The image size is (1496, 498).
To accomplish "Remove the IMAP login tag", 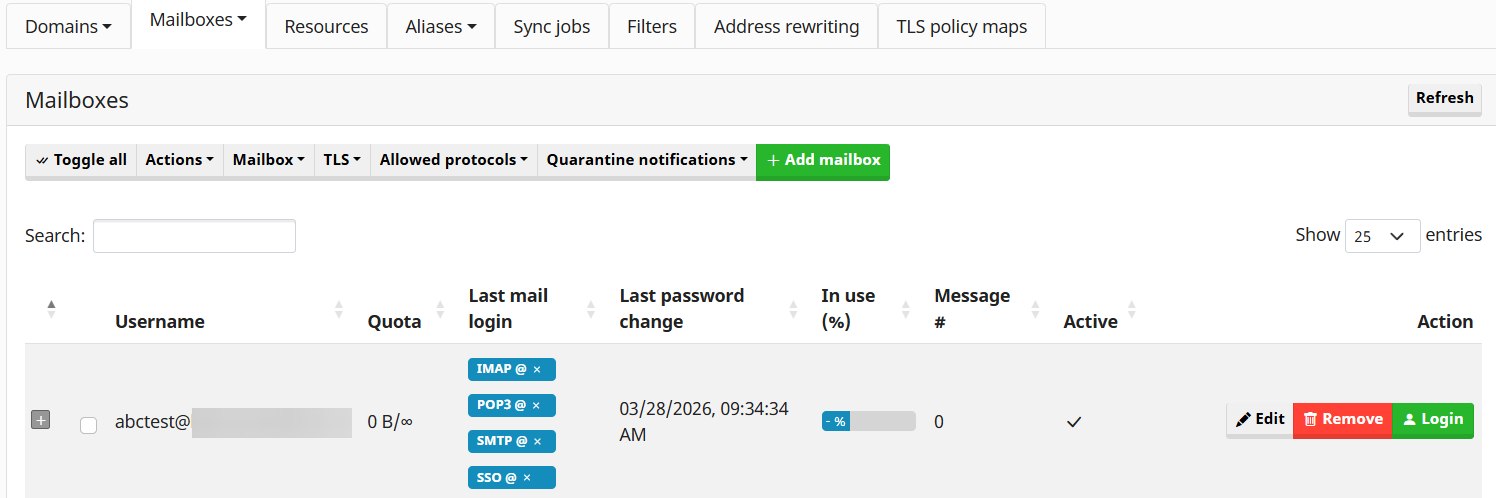I will [x=537, y=370].
